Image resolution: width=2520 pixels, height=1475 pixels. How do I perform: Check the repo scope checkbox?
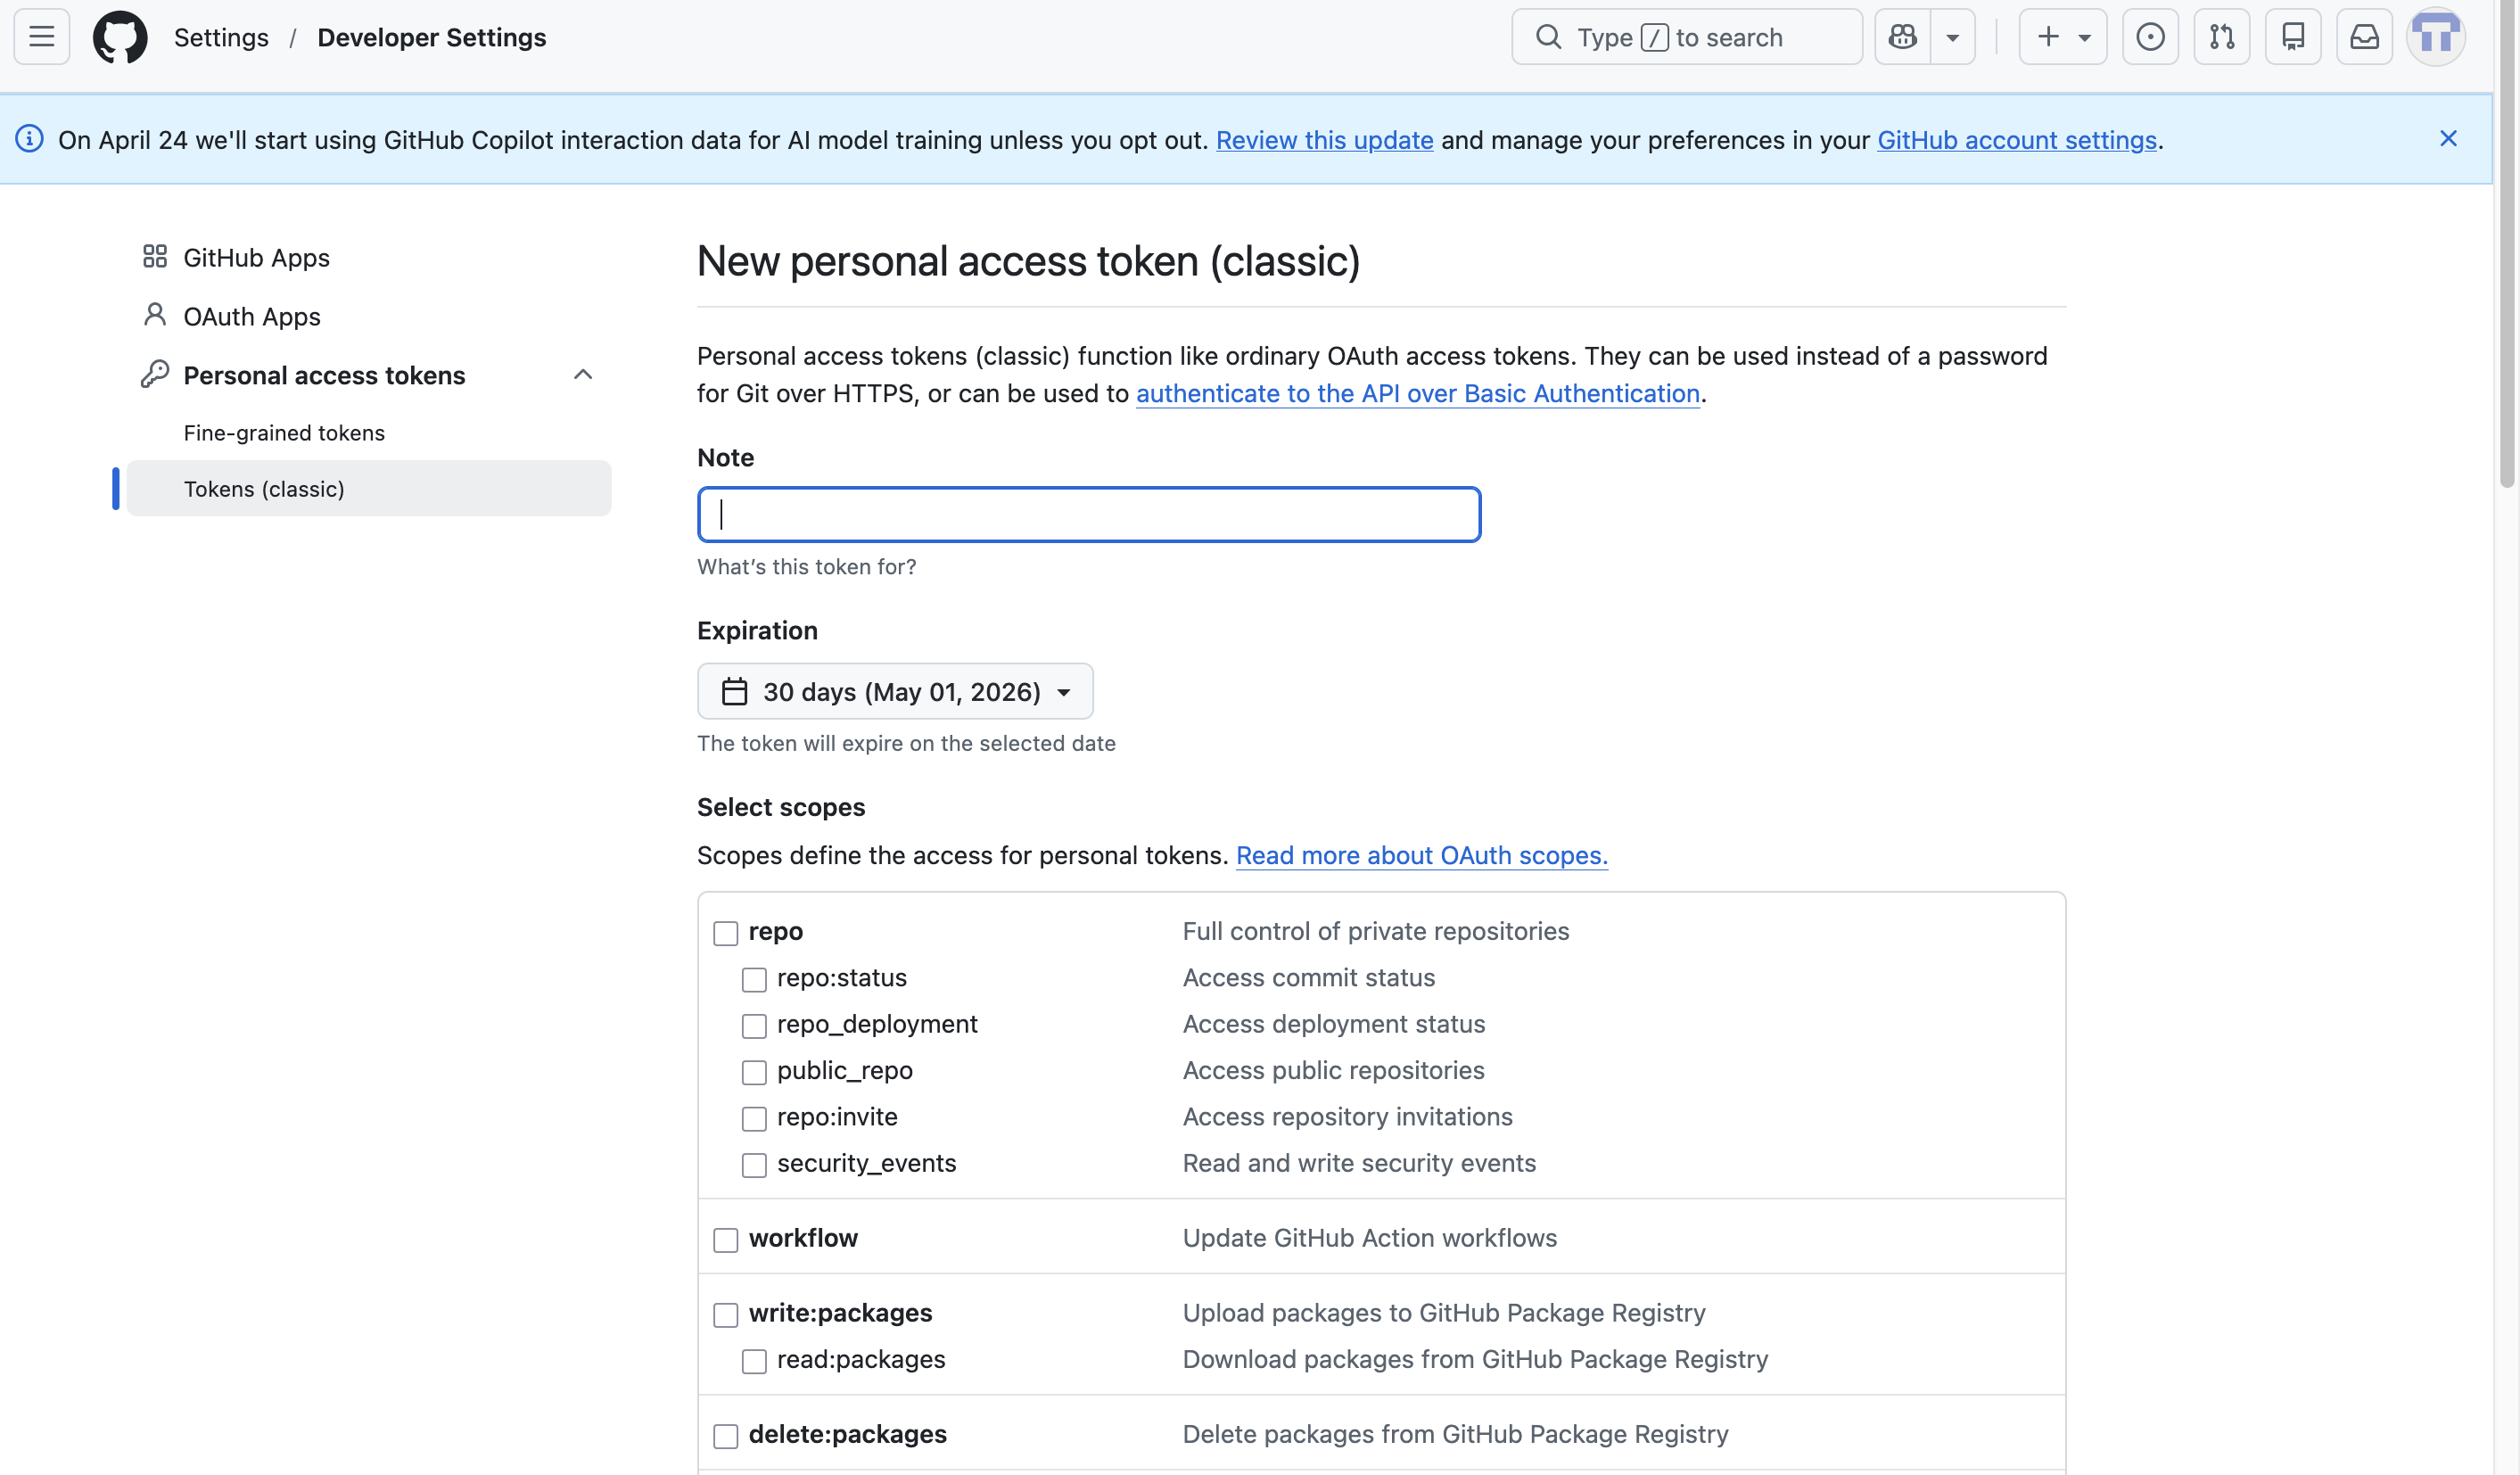coord(725,933)
